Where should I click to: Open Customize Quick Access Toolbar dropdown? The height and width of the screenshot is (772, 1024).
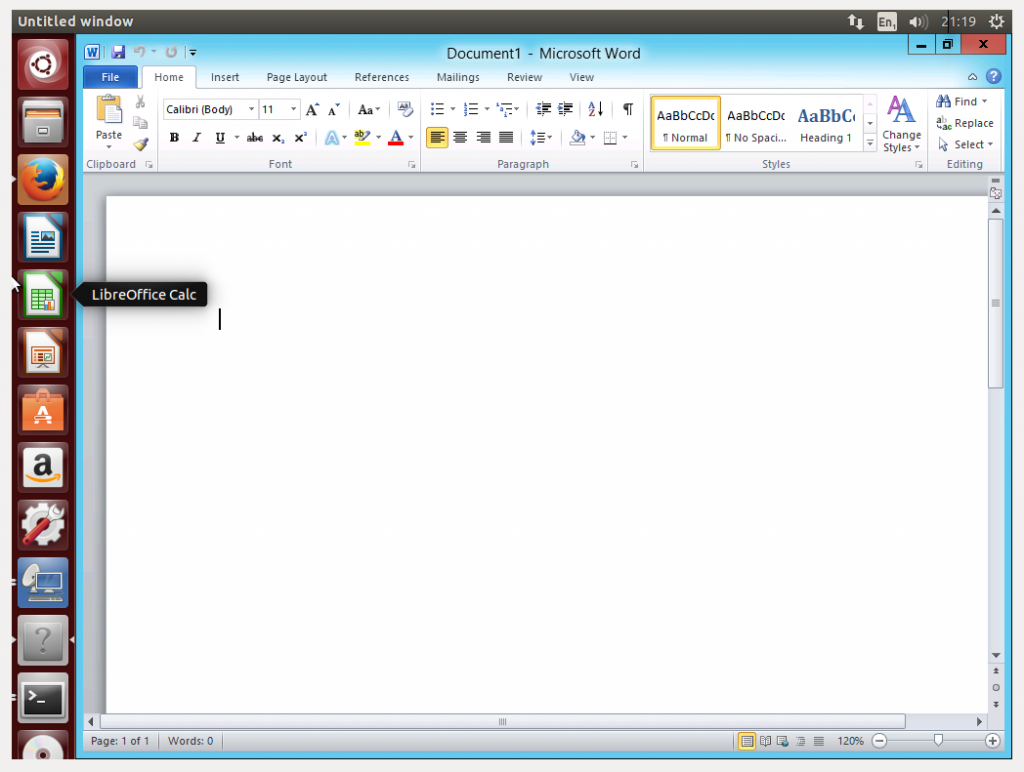coord(193,52)
